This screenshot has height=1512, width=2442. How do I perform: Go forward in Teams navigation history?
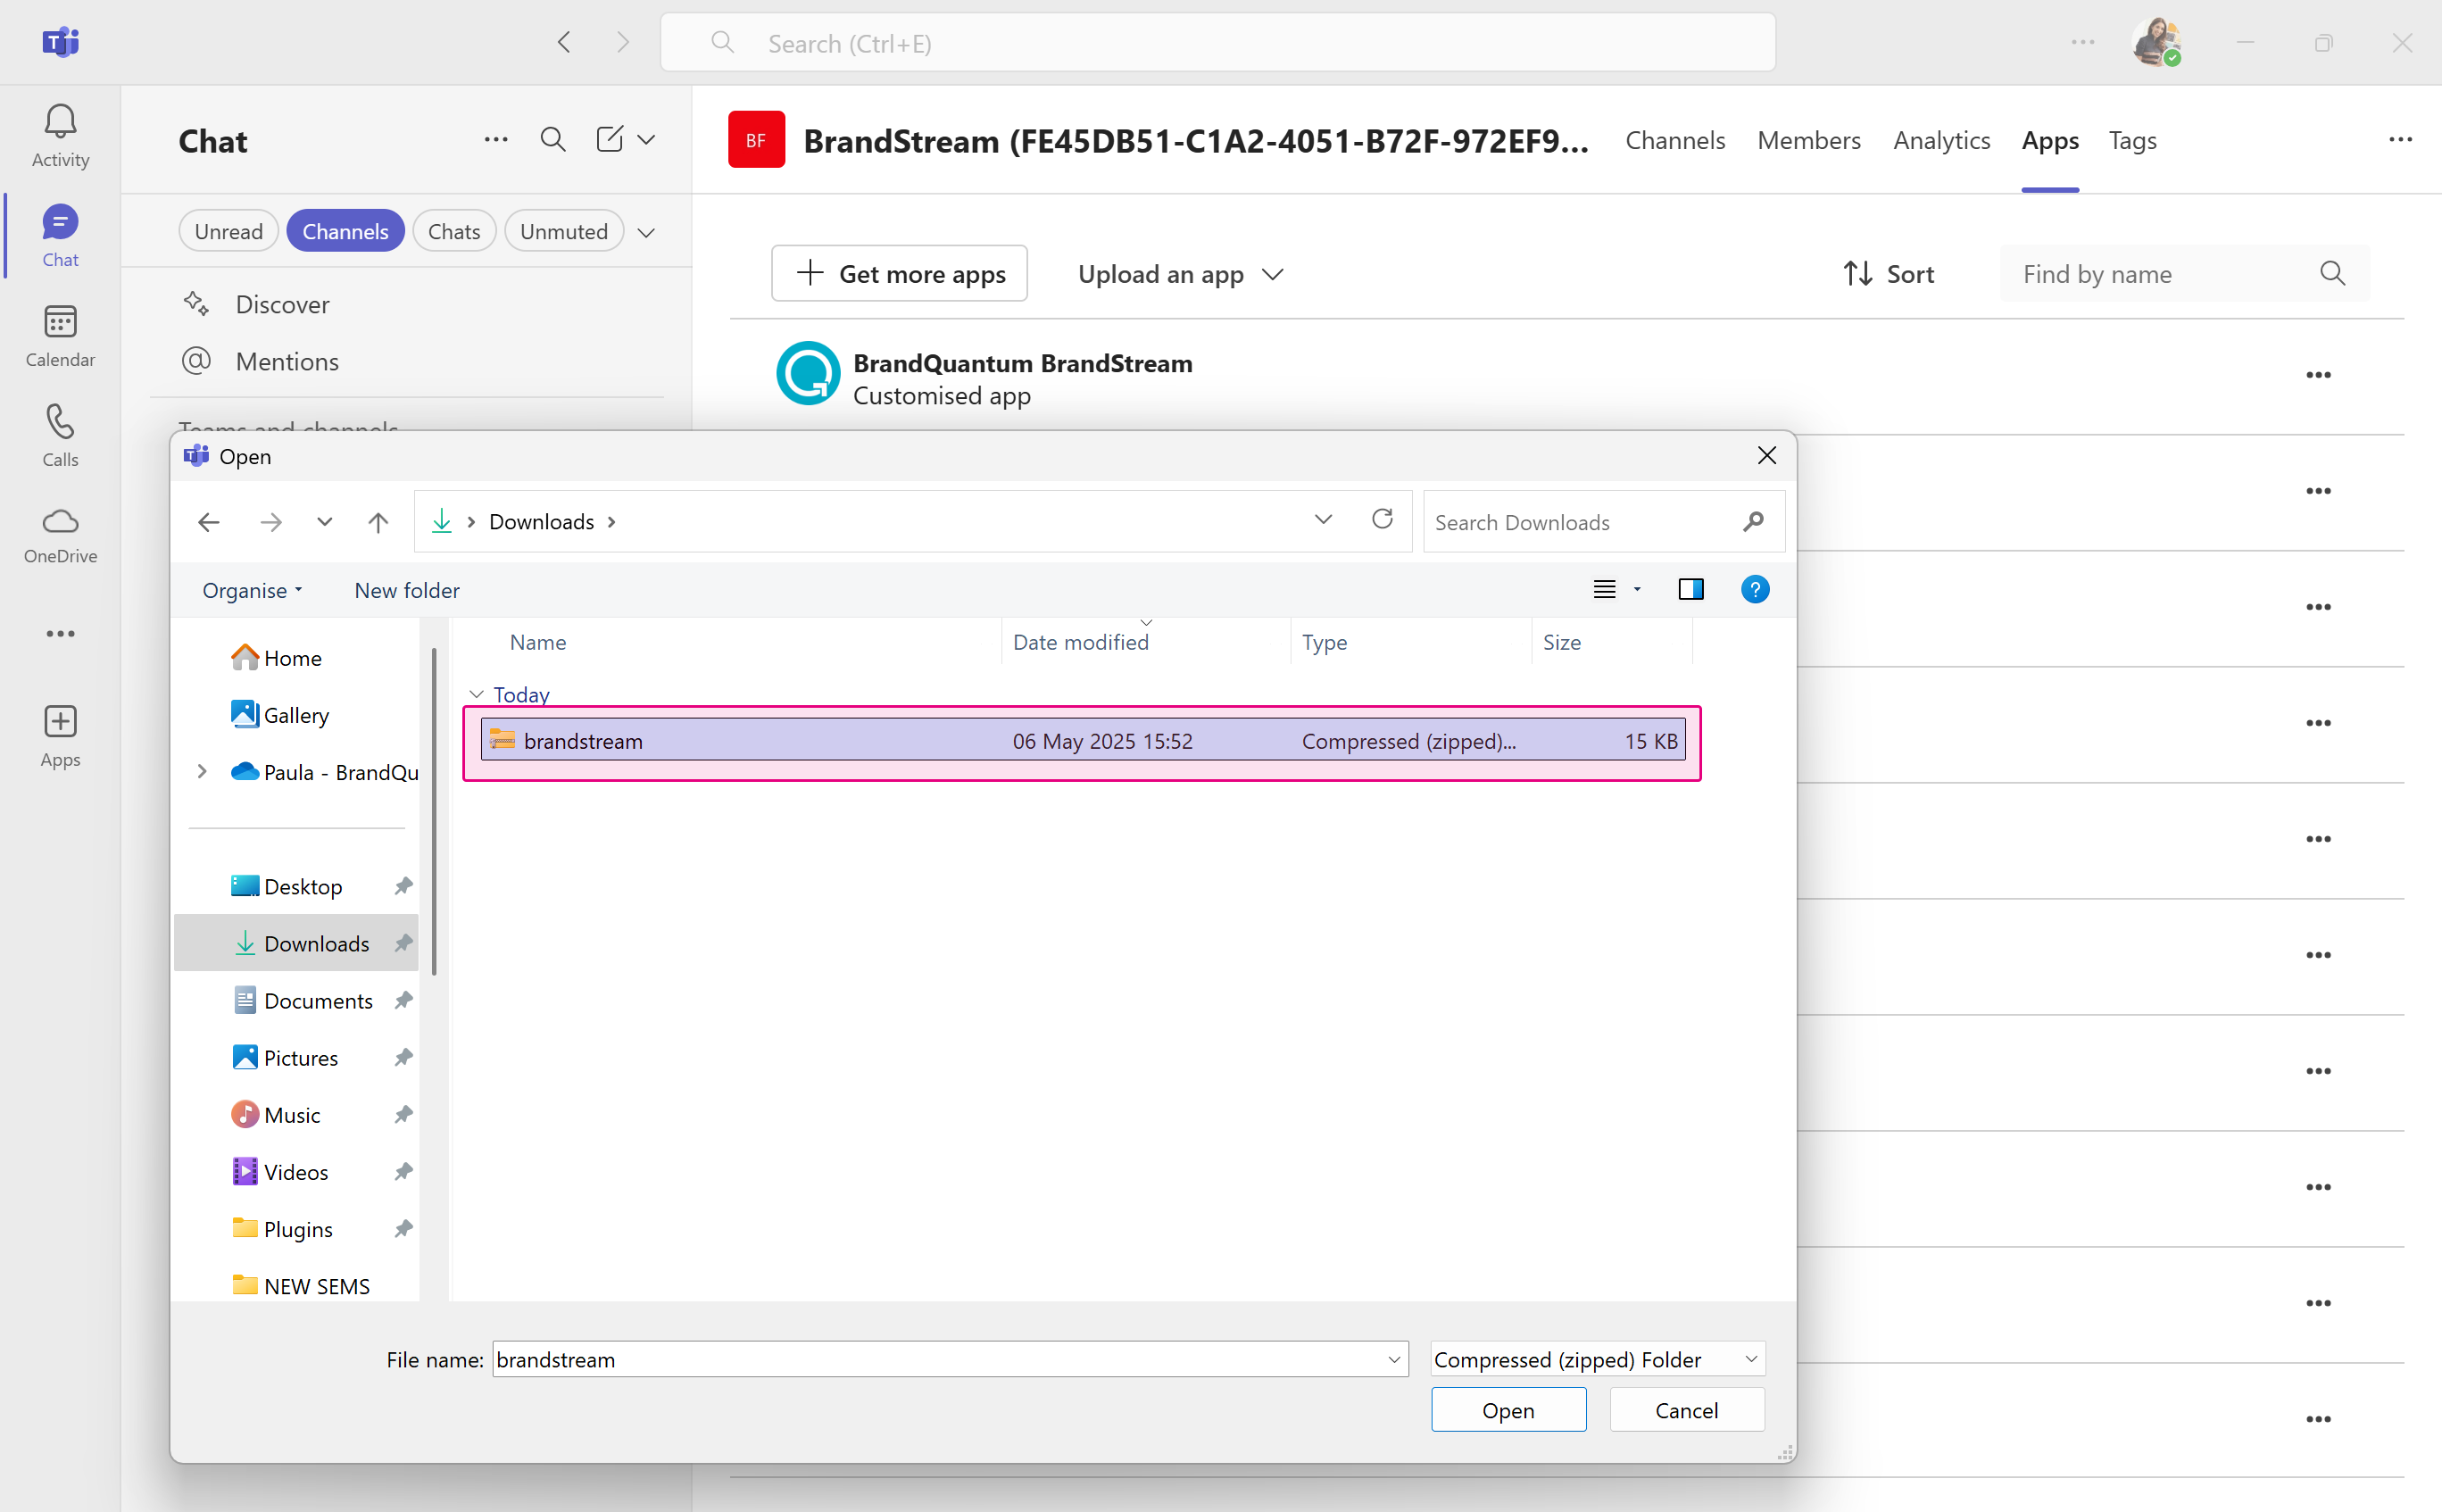[x=623, y=43]
